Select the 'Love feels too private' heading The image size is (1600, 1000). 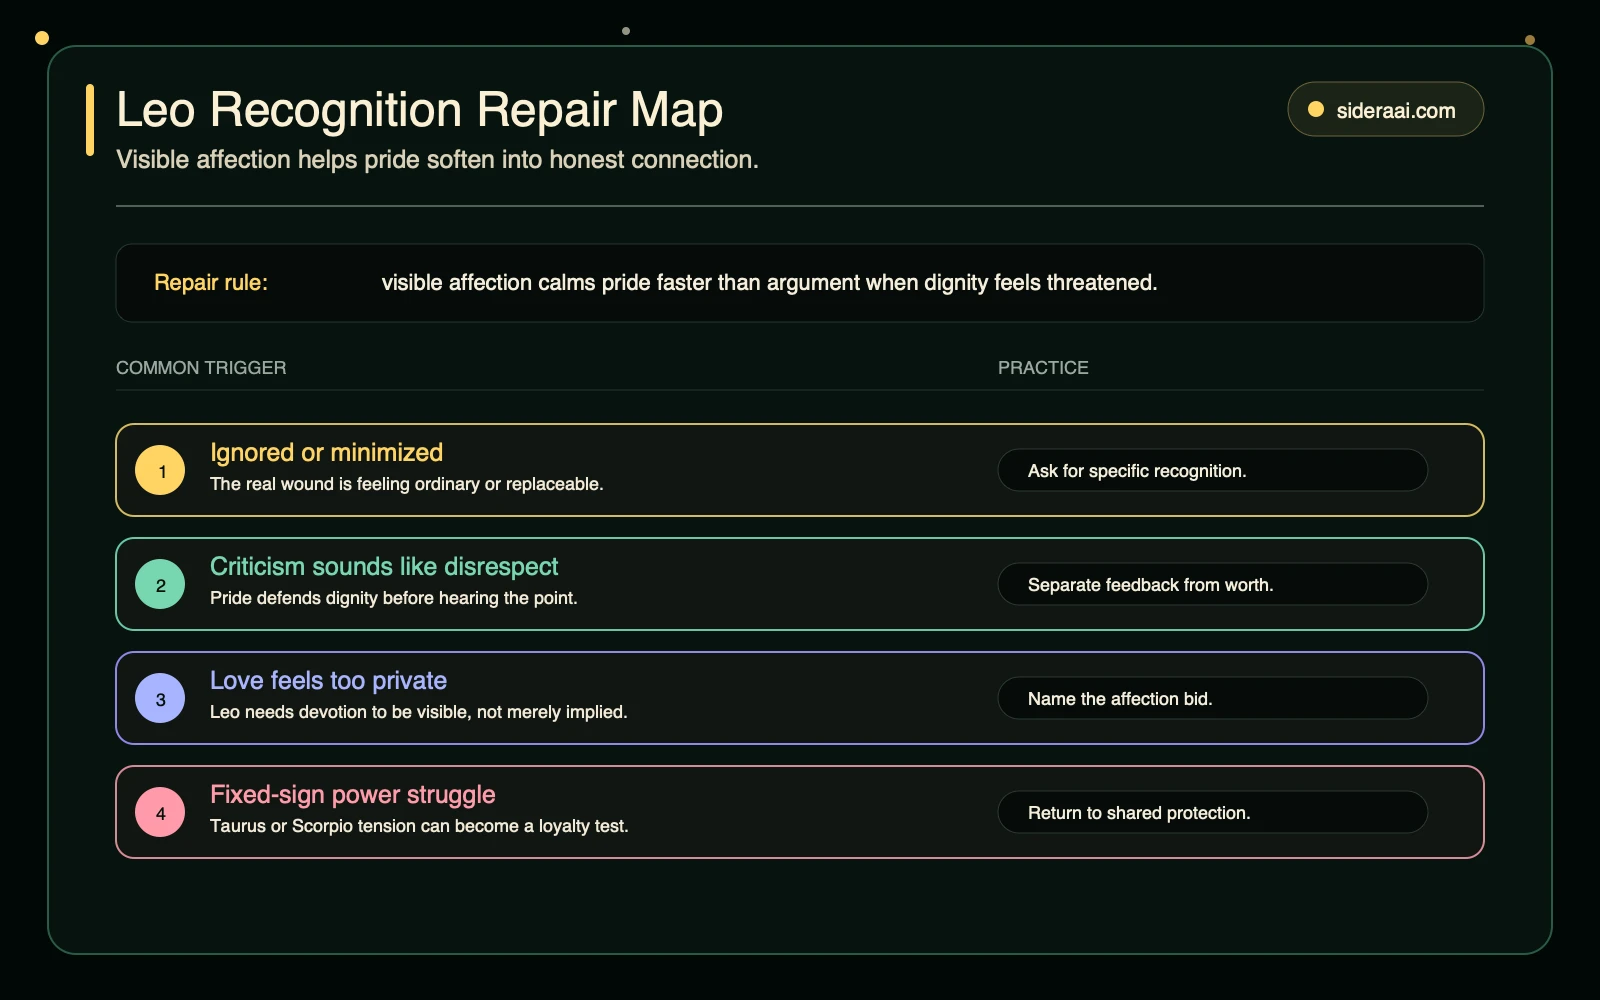tap(328, 681)
